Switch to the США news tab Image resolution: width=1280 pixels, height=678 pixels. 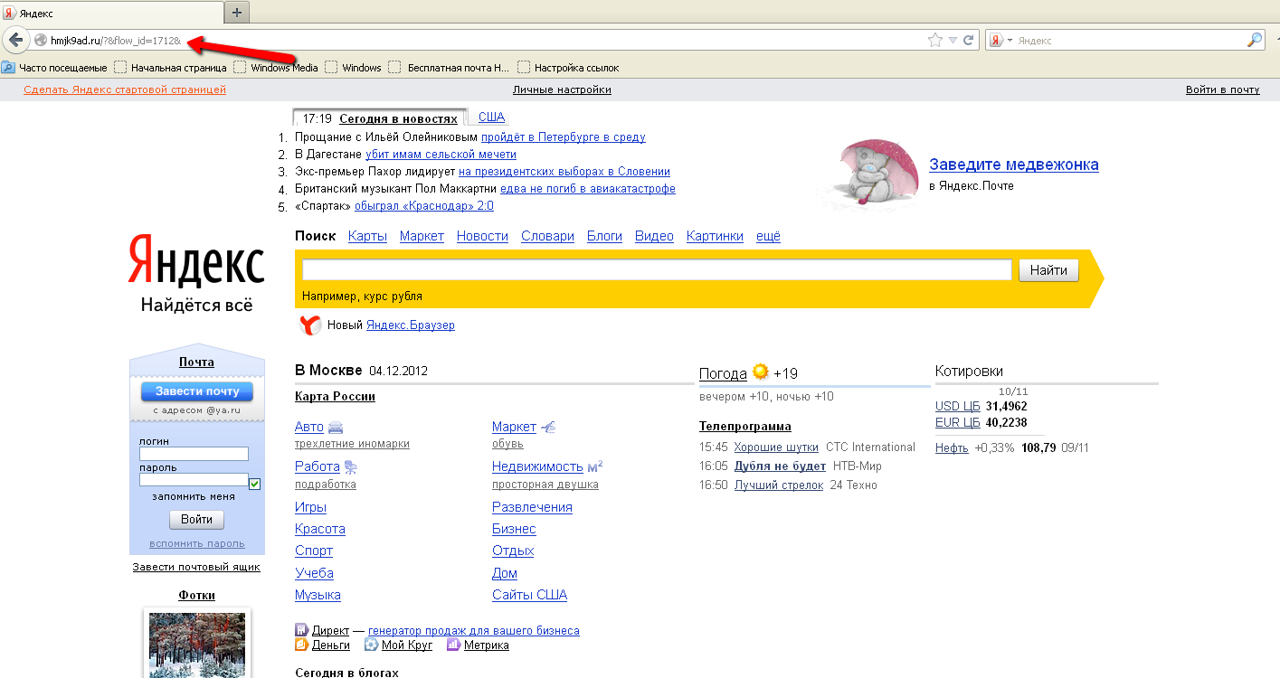491,117
